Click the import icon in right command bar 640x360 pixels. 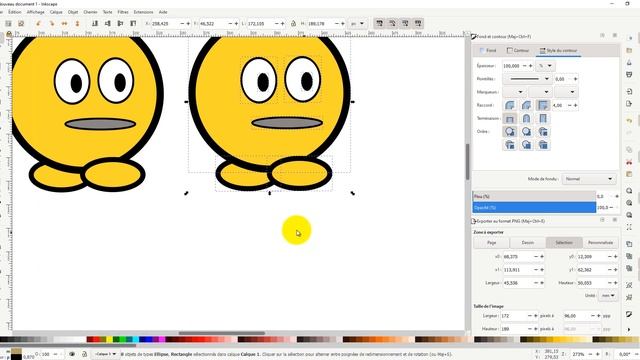pyautogui.click(x=629, y=91)
